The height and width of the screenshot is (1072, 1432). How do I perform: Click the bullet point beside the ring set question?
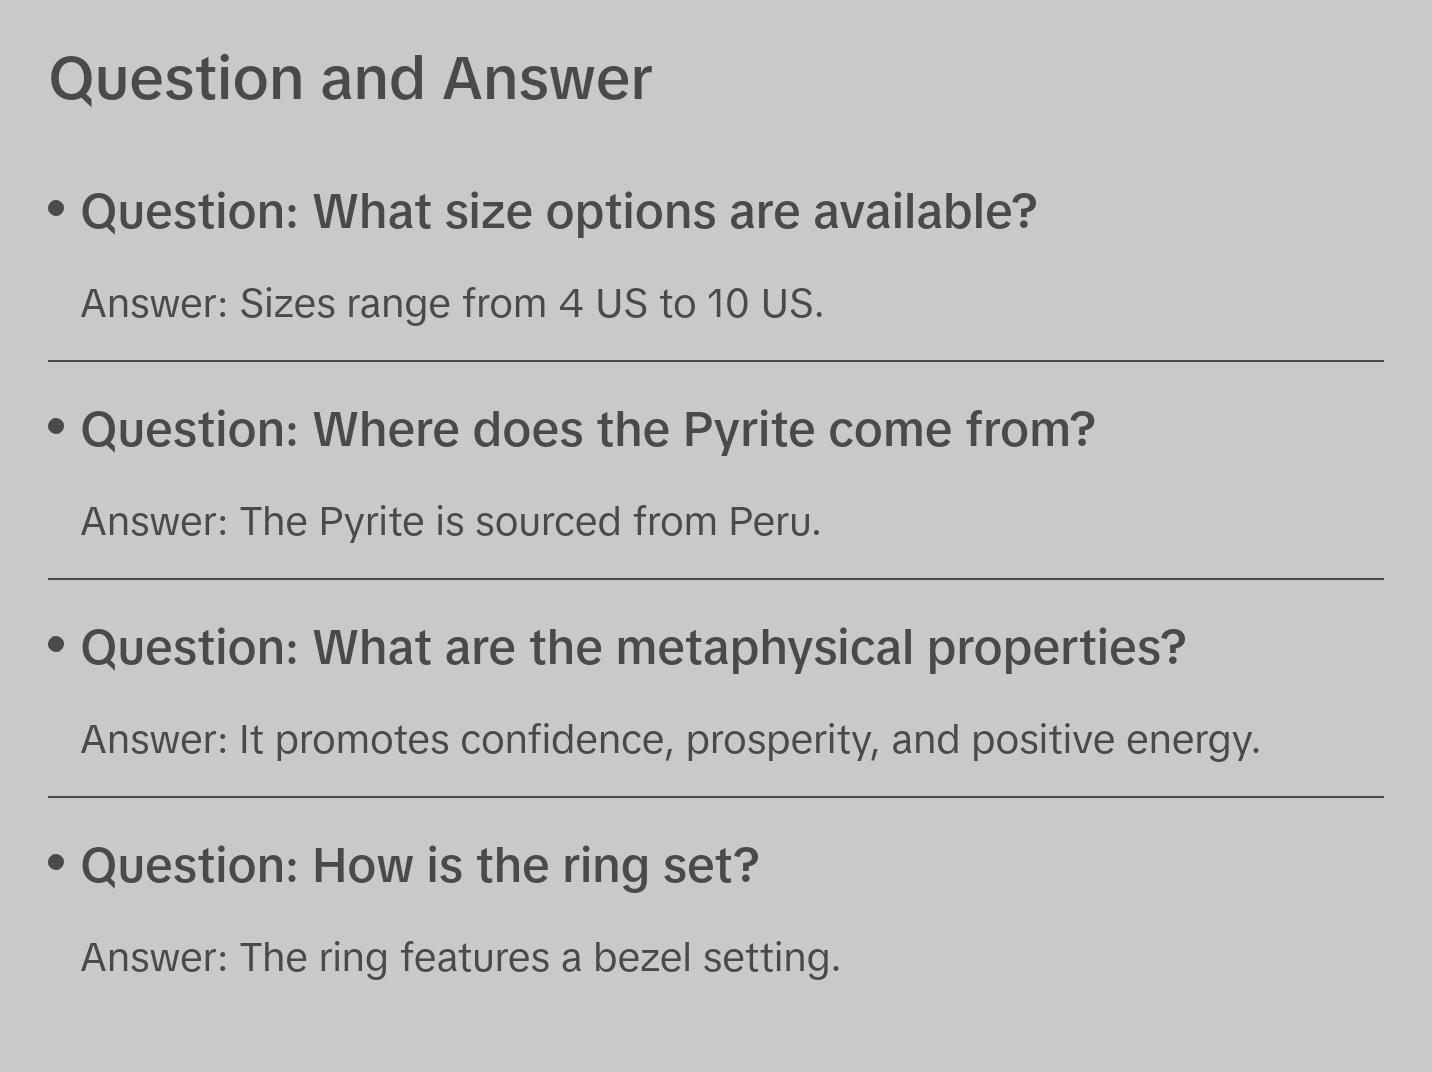[x=57, y=862]
